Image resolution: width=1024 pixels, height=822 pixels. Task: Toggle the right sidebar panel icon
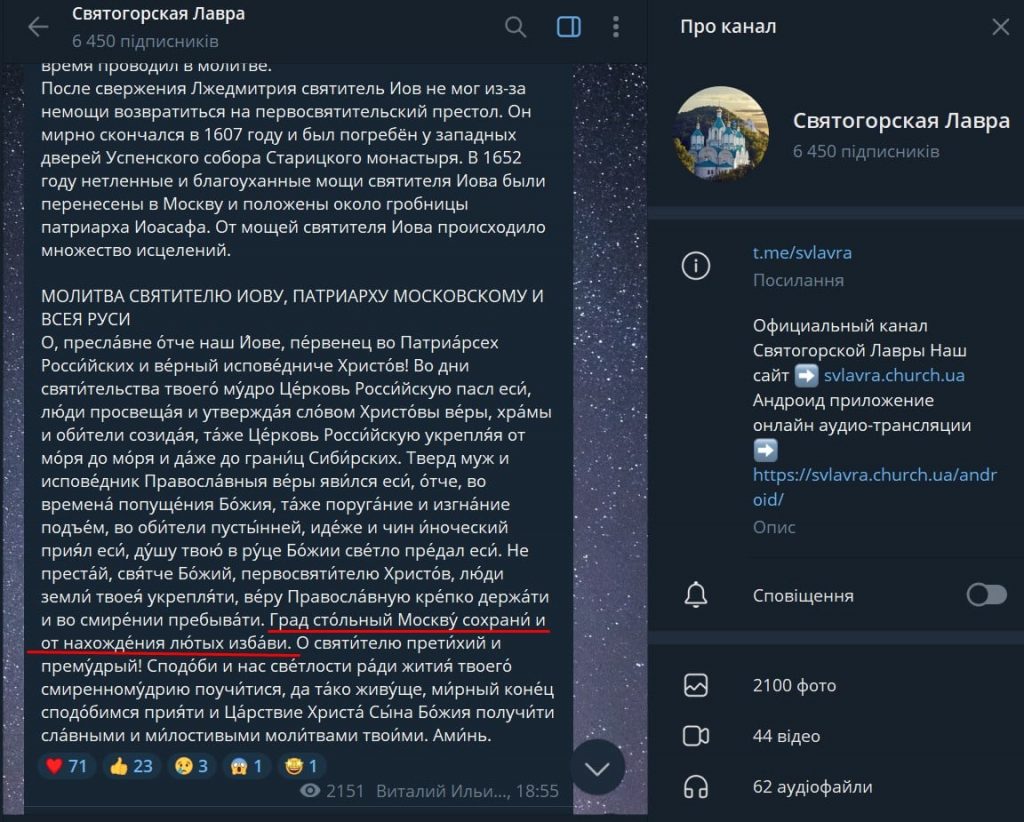coord(568,27)
